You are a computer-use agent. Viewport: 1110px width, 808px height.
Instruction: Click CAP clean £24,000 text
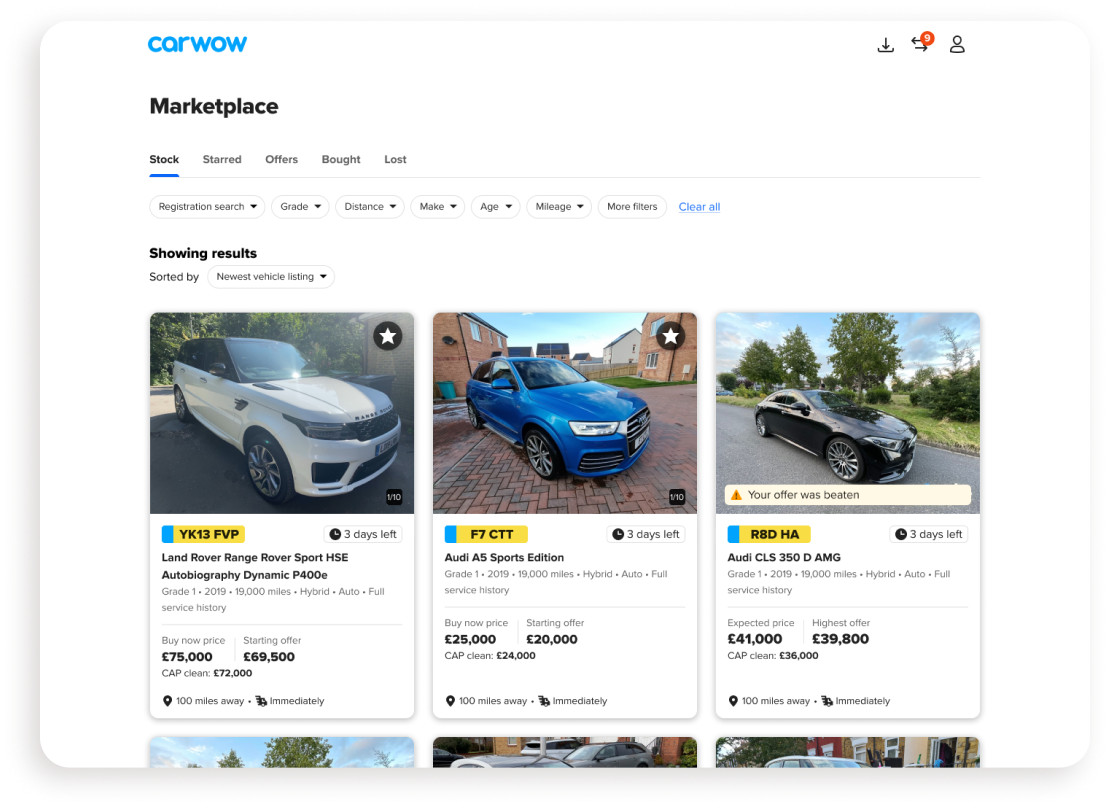pos(490,656)
